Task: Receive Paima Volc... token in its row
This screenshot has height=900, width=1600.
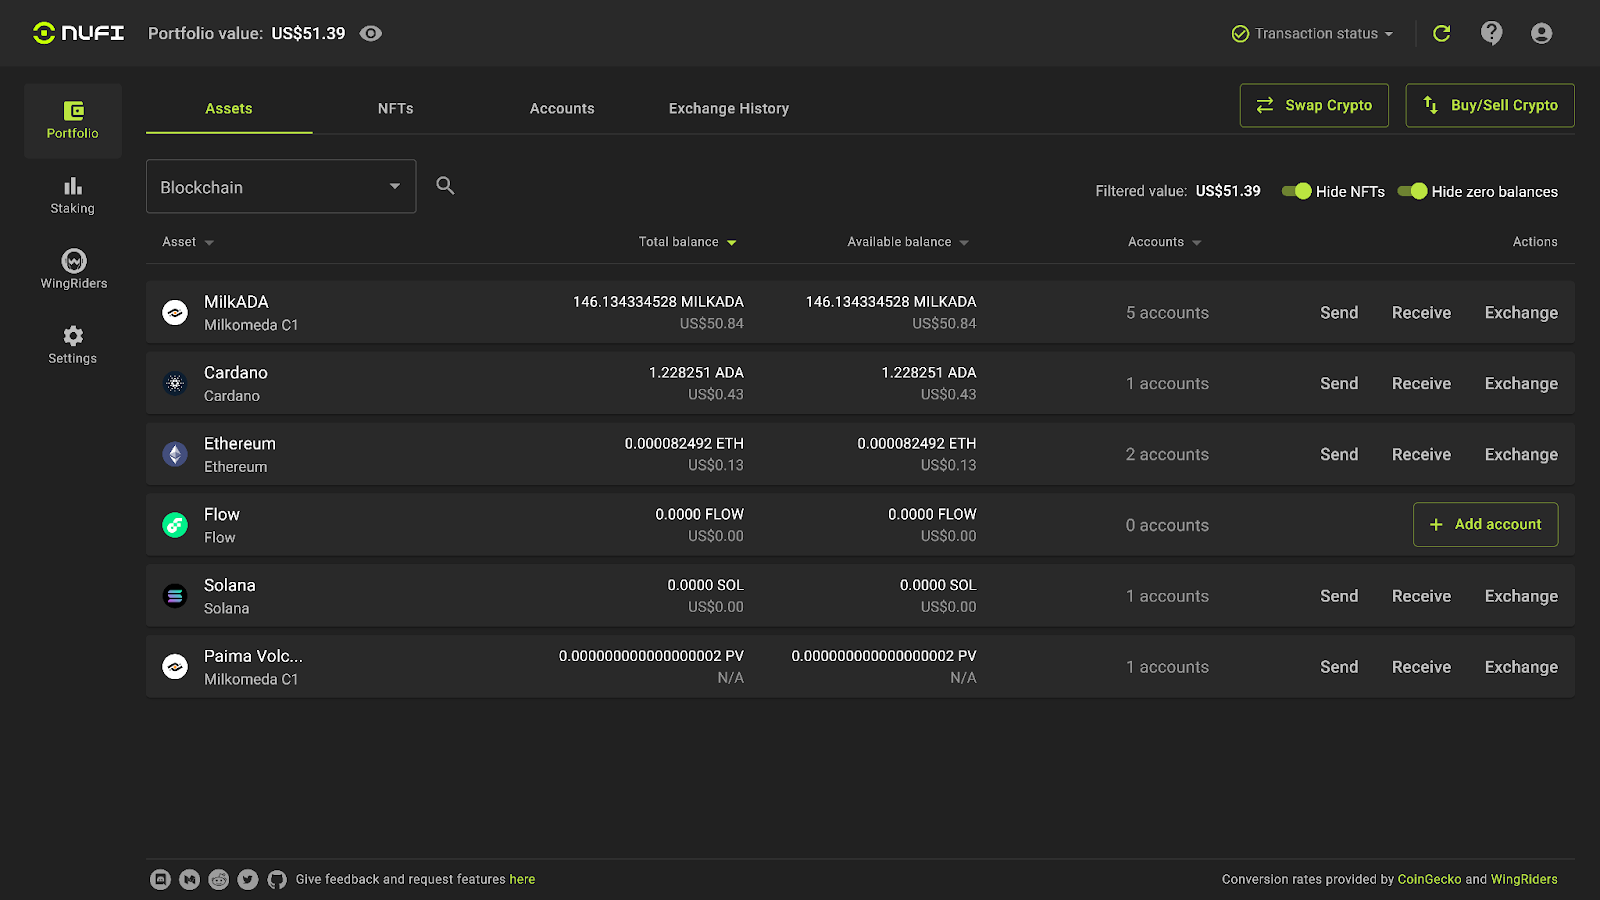Action: [1421, 667]
